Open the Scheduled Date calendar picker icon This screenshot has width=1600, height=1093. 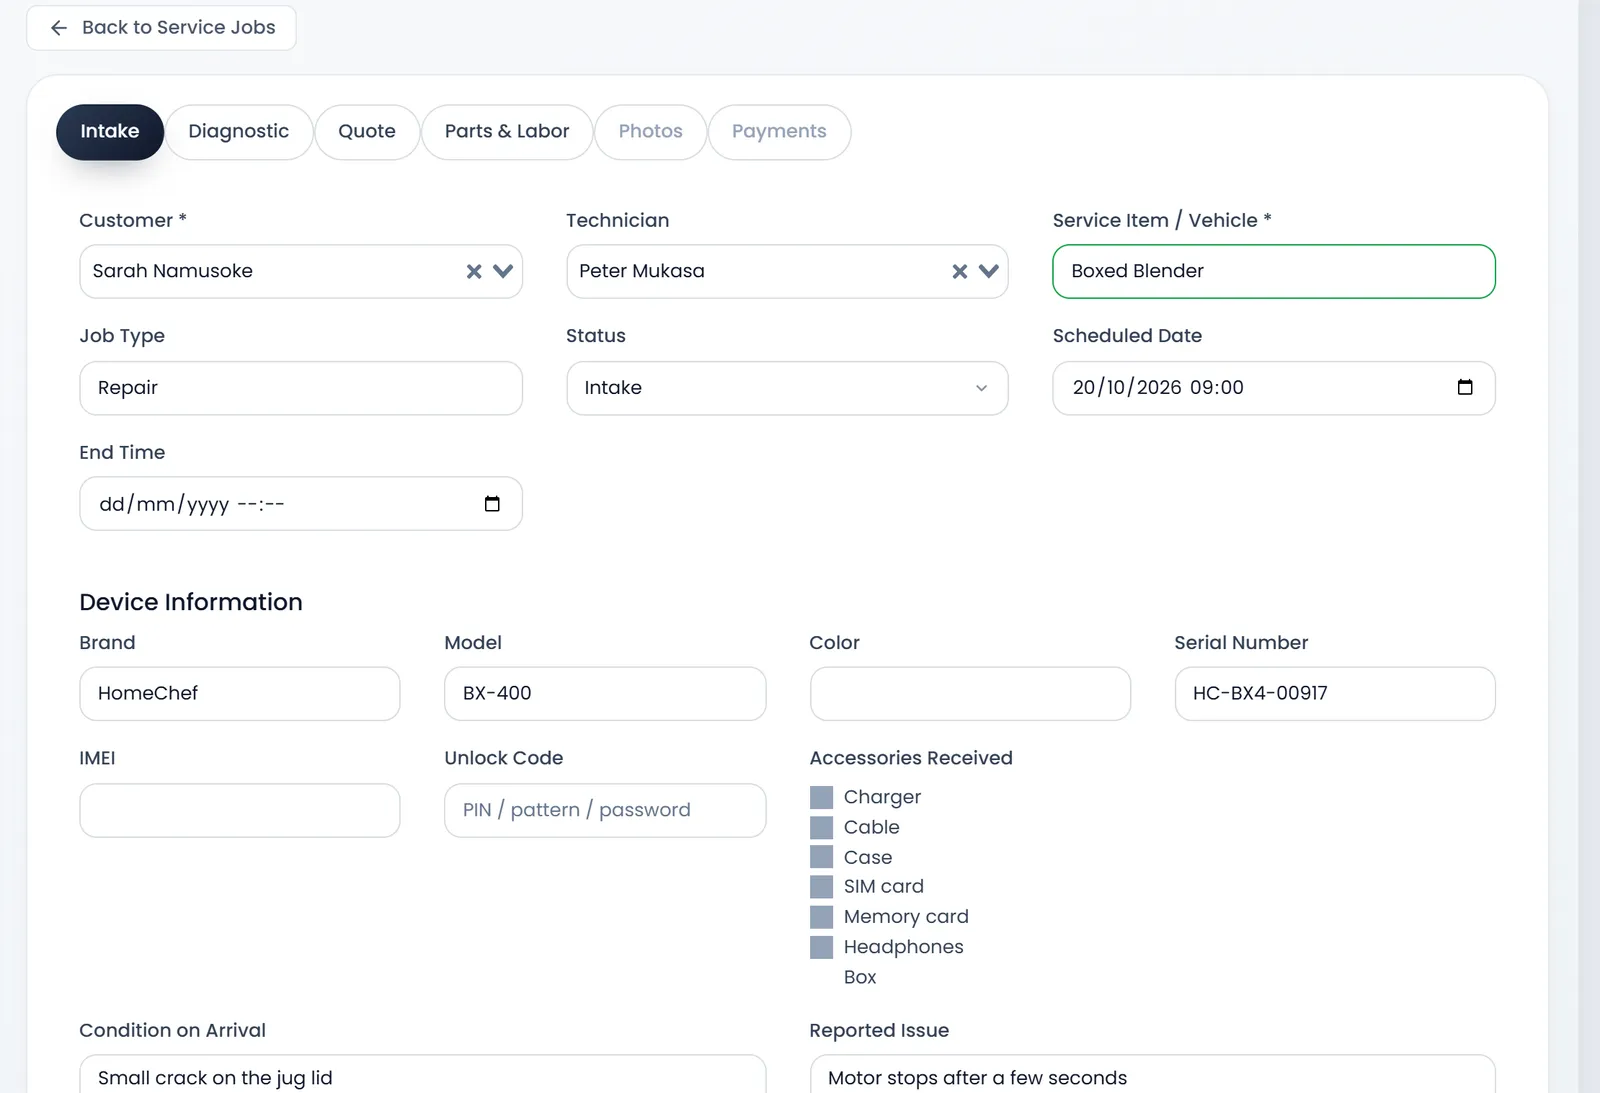point(1465,387)
